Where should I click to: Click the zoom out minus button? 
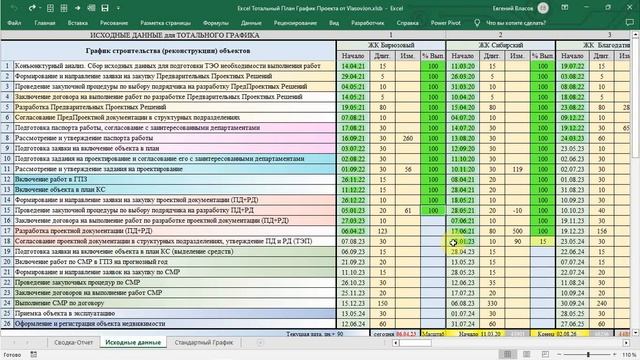click(559, 354)
